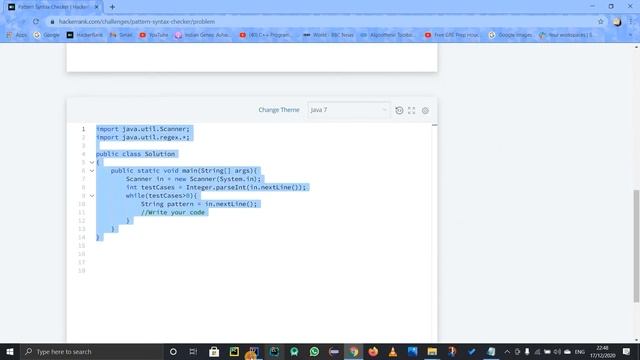Open the code editor settings gear
Screen dimensions: 640x360
425,111
